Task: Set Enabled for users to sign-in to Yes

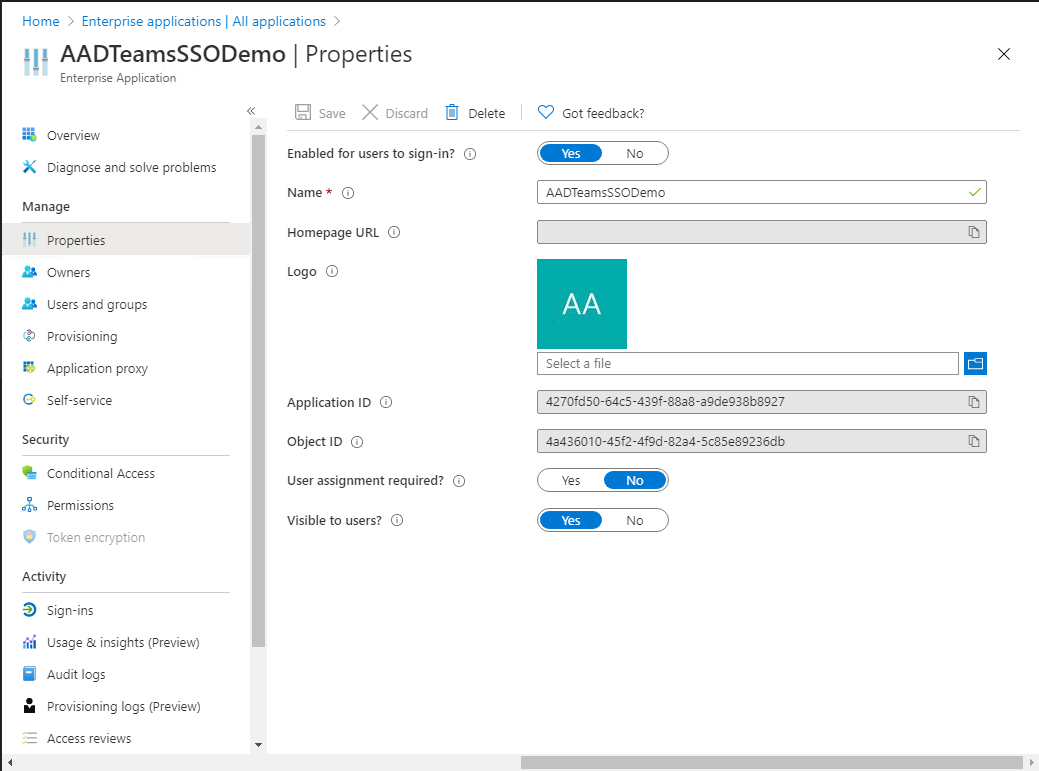Action: (571, 154)
